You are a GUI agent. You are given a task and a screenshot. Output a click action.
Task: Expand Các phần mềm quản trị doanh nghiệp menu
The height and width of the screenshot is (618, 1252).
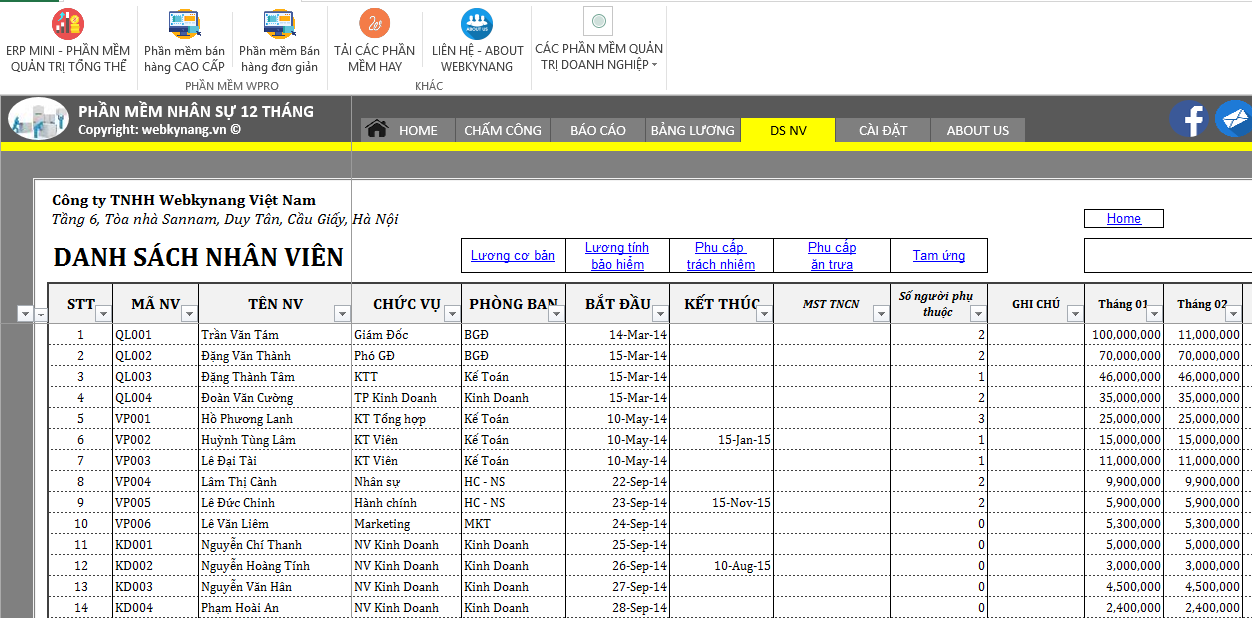tap(598, 40)
